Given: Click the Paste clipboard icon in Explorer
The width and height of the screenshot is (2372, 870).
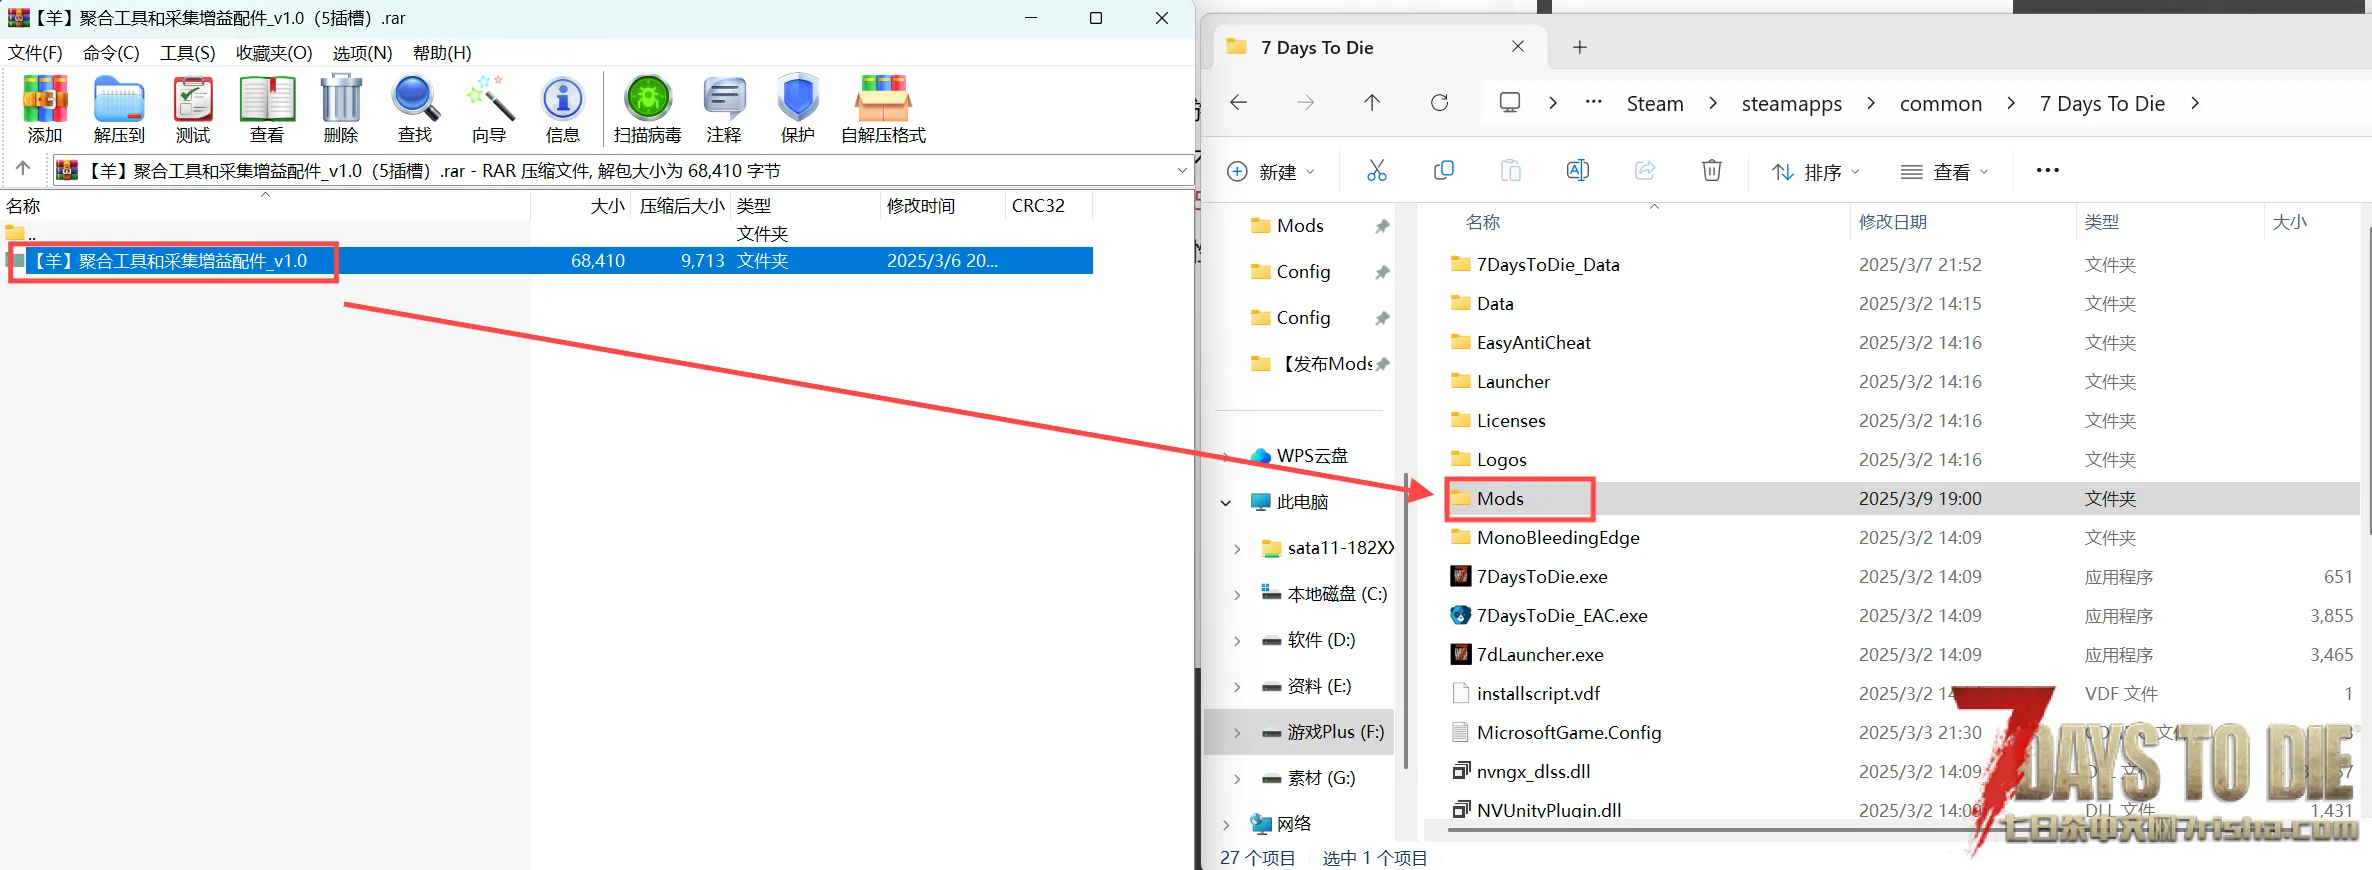Looking at the screenshot, I should coord(1510,171).
